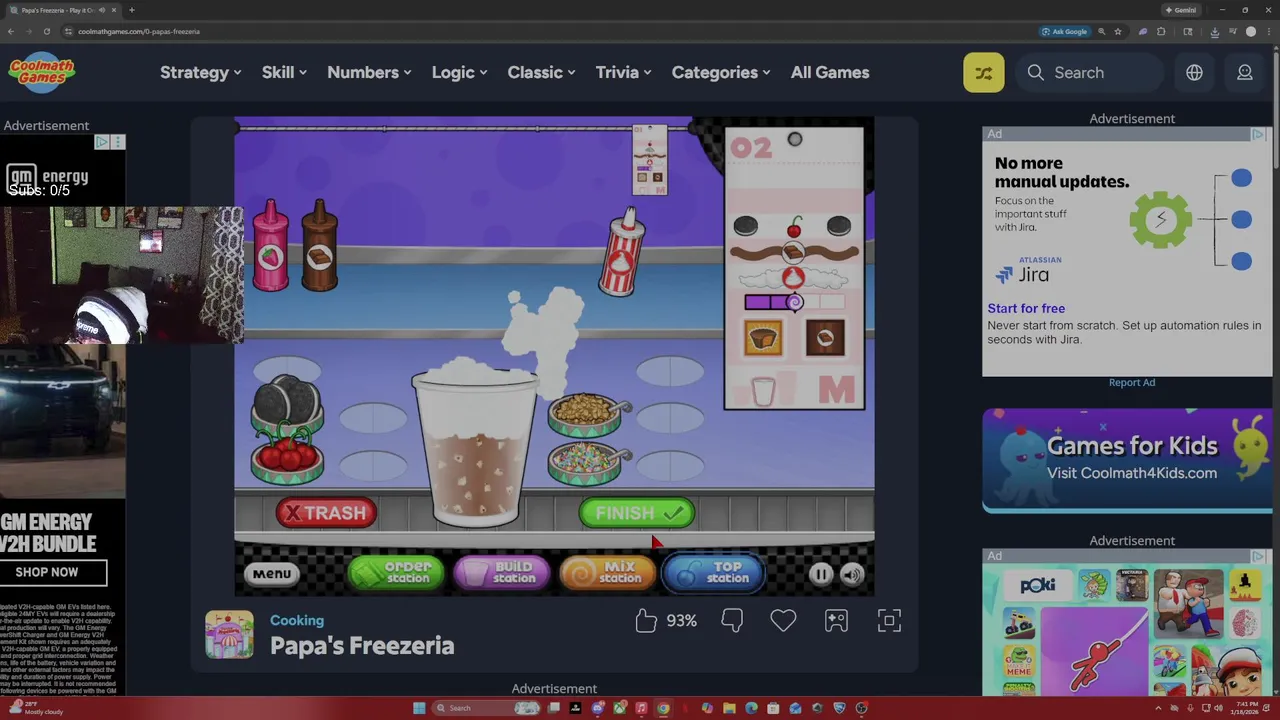Grab the whipped cream can
Viewport: 1280px width, 720px height.
tap(621, 252)
